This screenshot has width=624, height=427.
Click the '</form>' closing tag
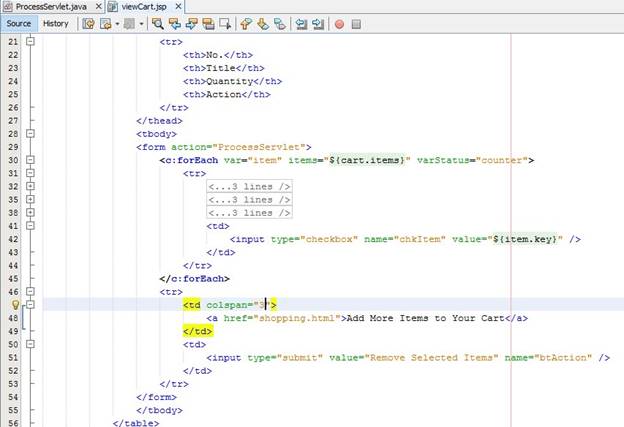(x=156, y=397)
